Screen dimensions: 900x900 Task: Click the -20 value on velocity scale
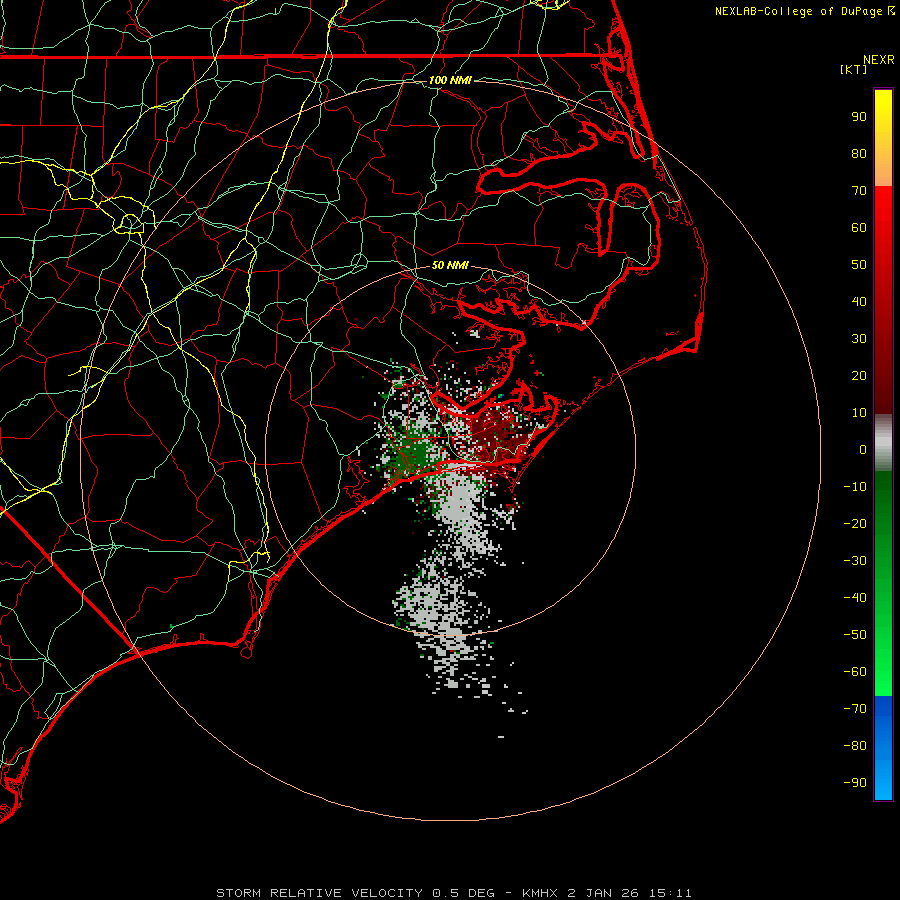(855, 524)
